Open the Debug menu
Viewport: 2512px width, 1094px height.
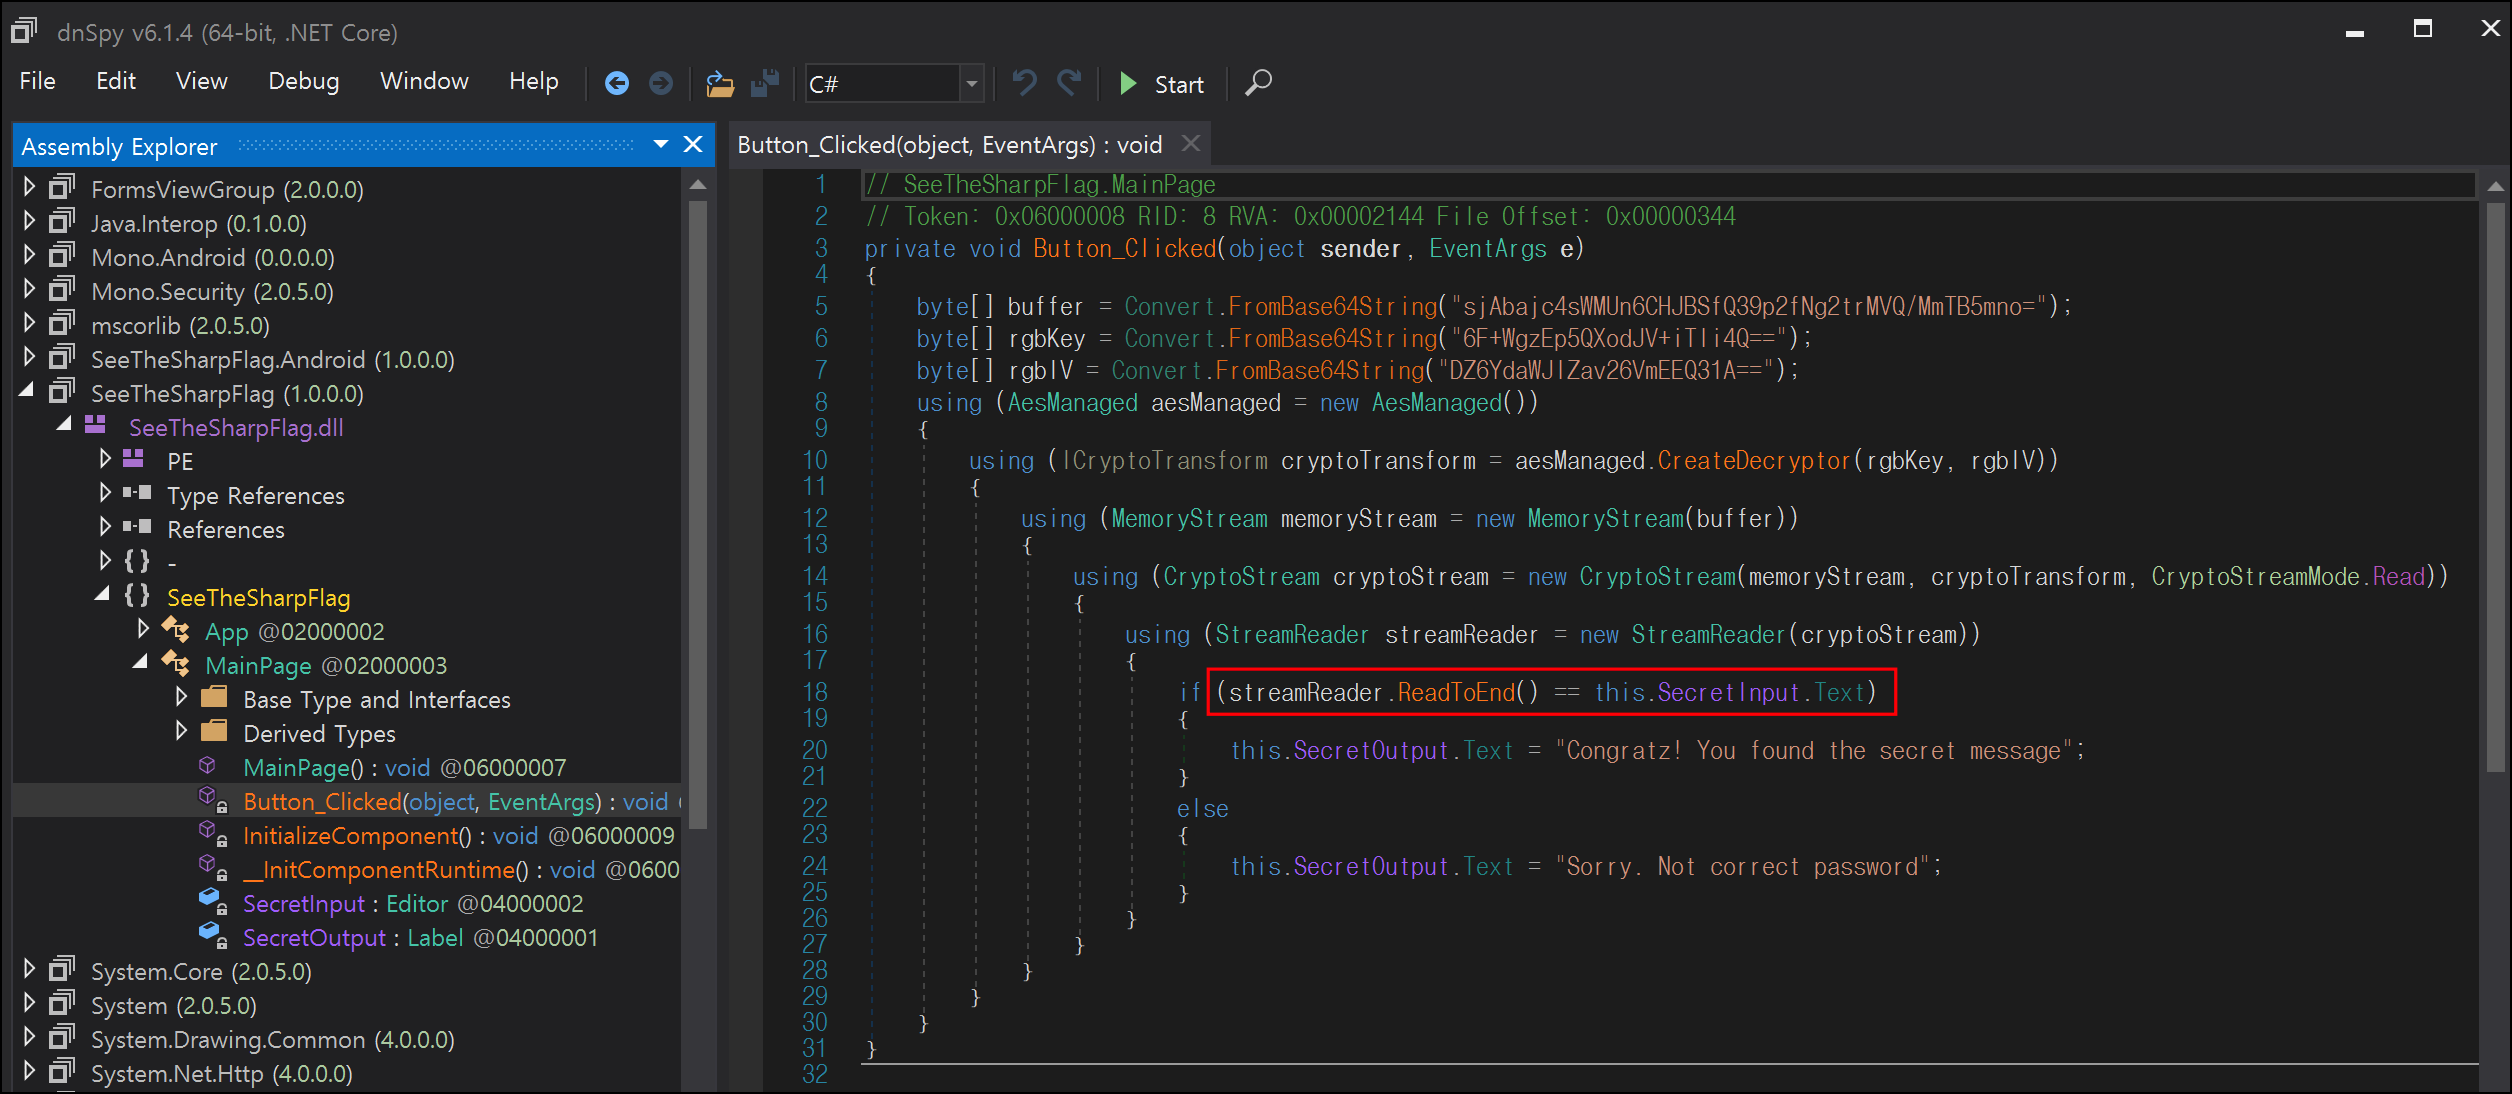tap(303, 82)
